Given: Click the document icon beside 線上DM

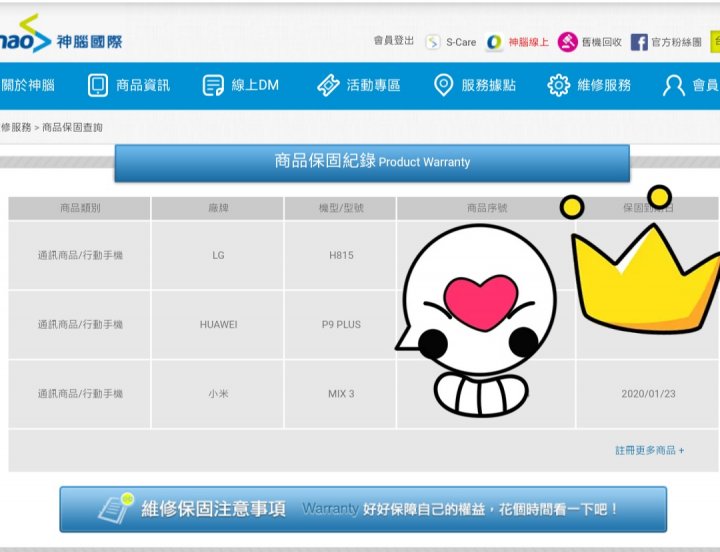Looking at the screenshot, I should (213, 85).
